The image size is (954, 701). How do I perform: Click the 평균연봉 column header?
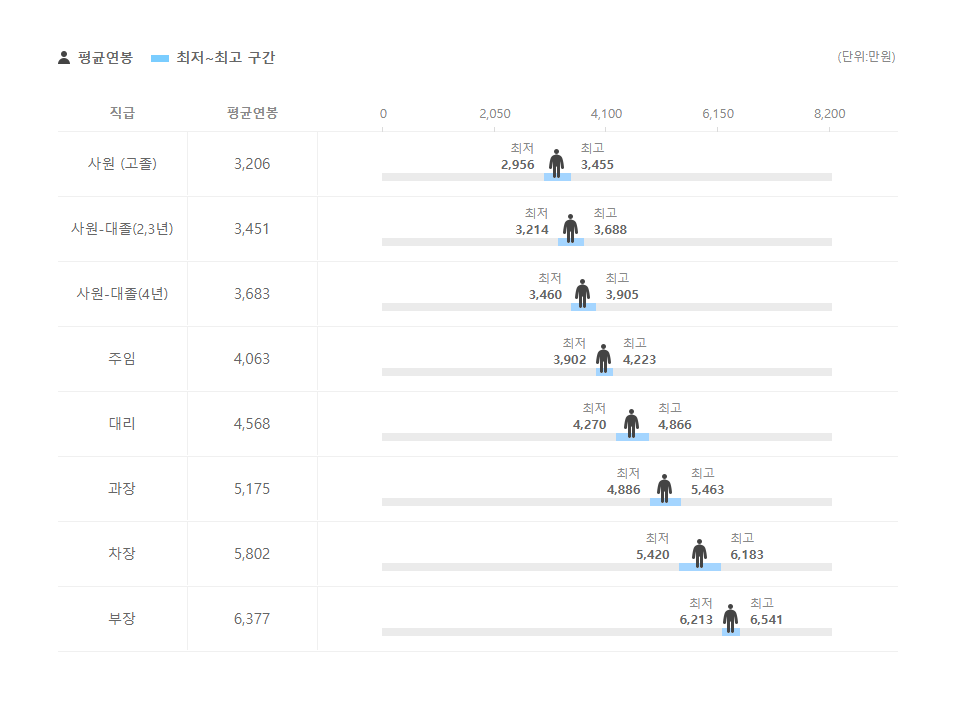pyautogui.click(x=252, y=113)
